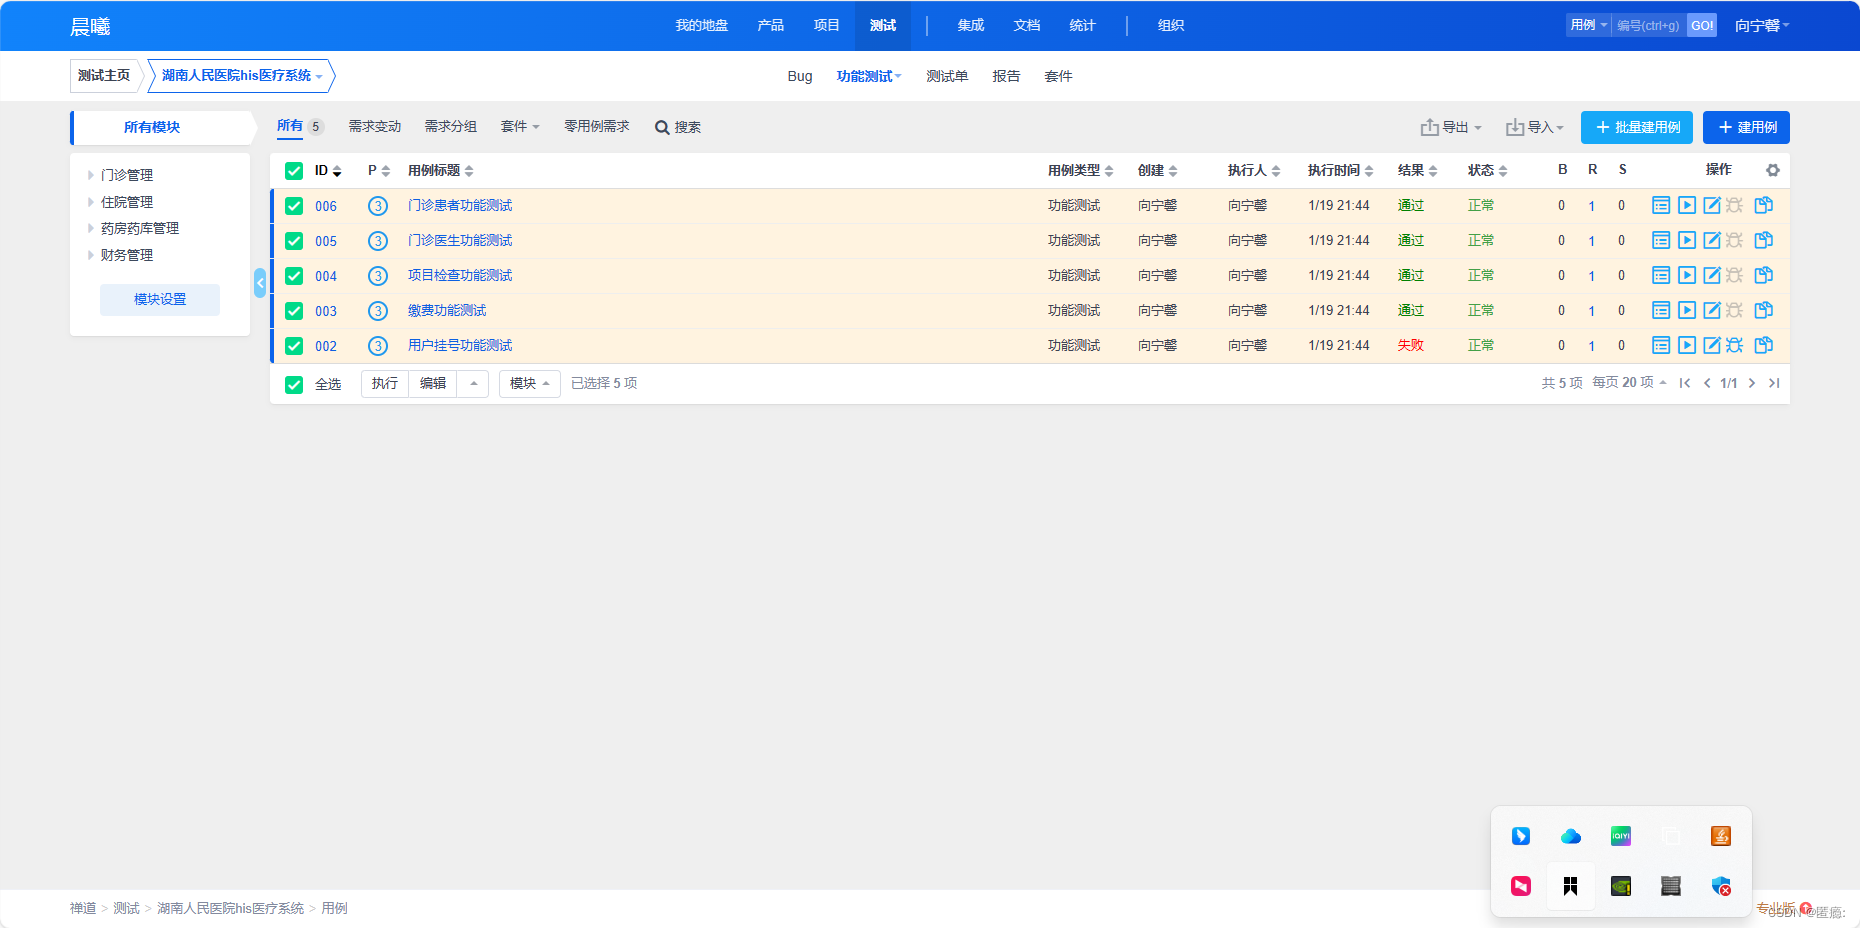The height and width of the screenshot is (928, 1860).
Task: Open the orange Java tray icon
Action: (1721, 836)
